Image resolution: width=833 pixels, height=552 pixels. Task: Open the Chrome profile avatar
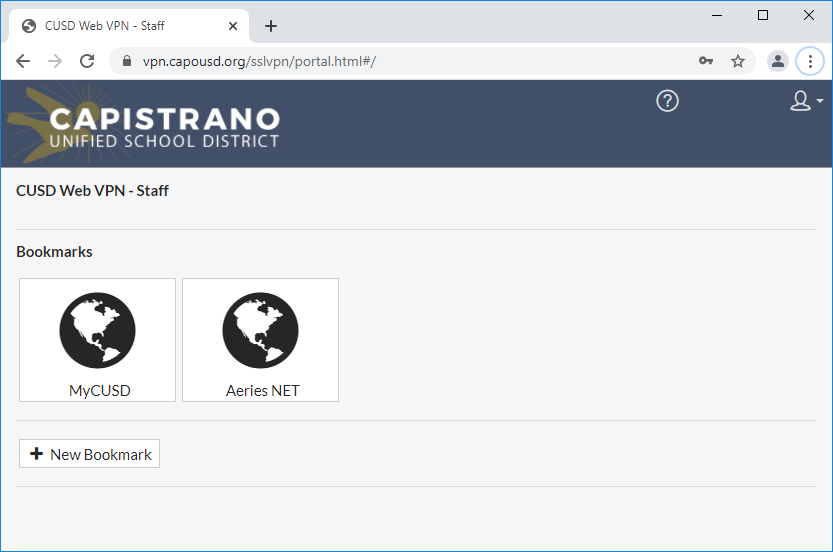coord(778,61)
